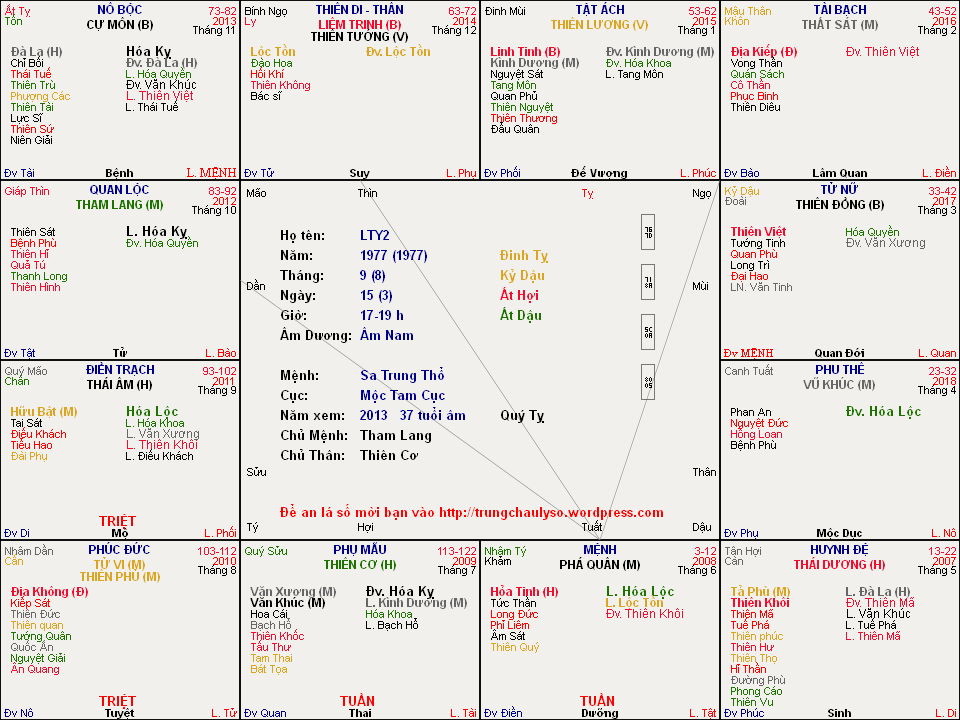Click the TỬ NỮ palace heading
960x720 pixels.
pos(839,190)
